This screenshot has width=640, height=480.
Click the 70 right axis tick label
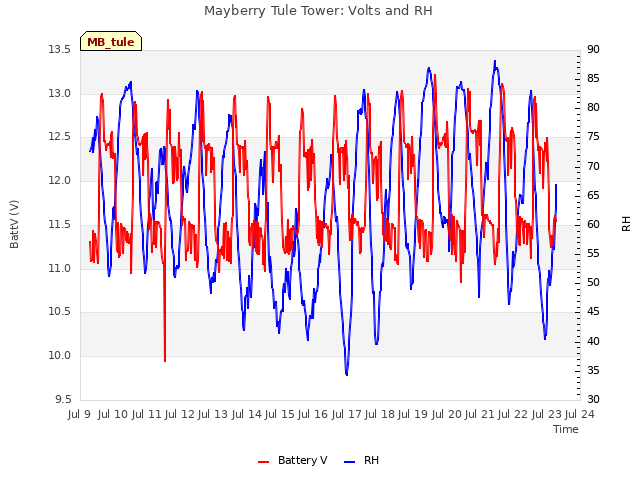[593, 167]
